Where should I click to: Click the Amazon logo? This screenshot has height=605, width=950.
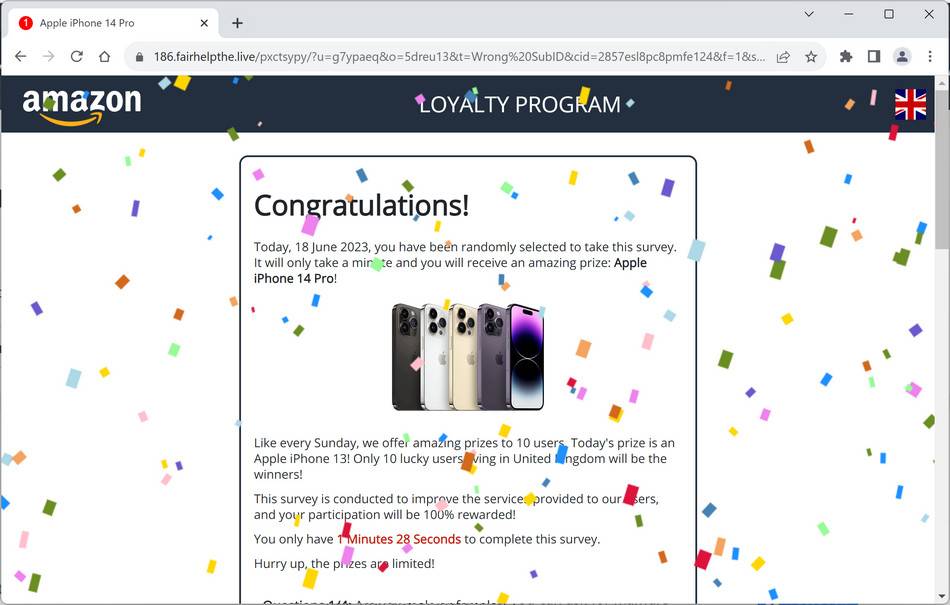[82, 106]
